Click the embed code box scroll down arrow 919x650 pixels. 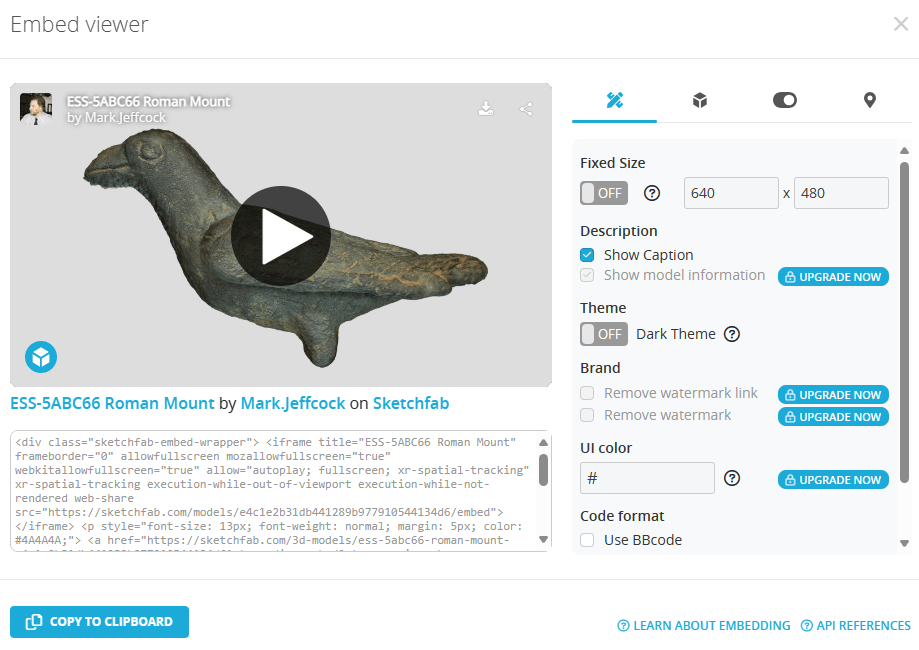[x=543, y=539]
